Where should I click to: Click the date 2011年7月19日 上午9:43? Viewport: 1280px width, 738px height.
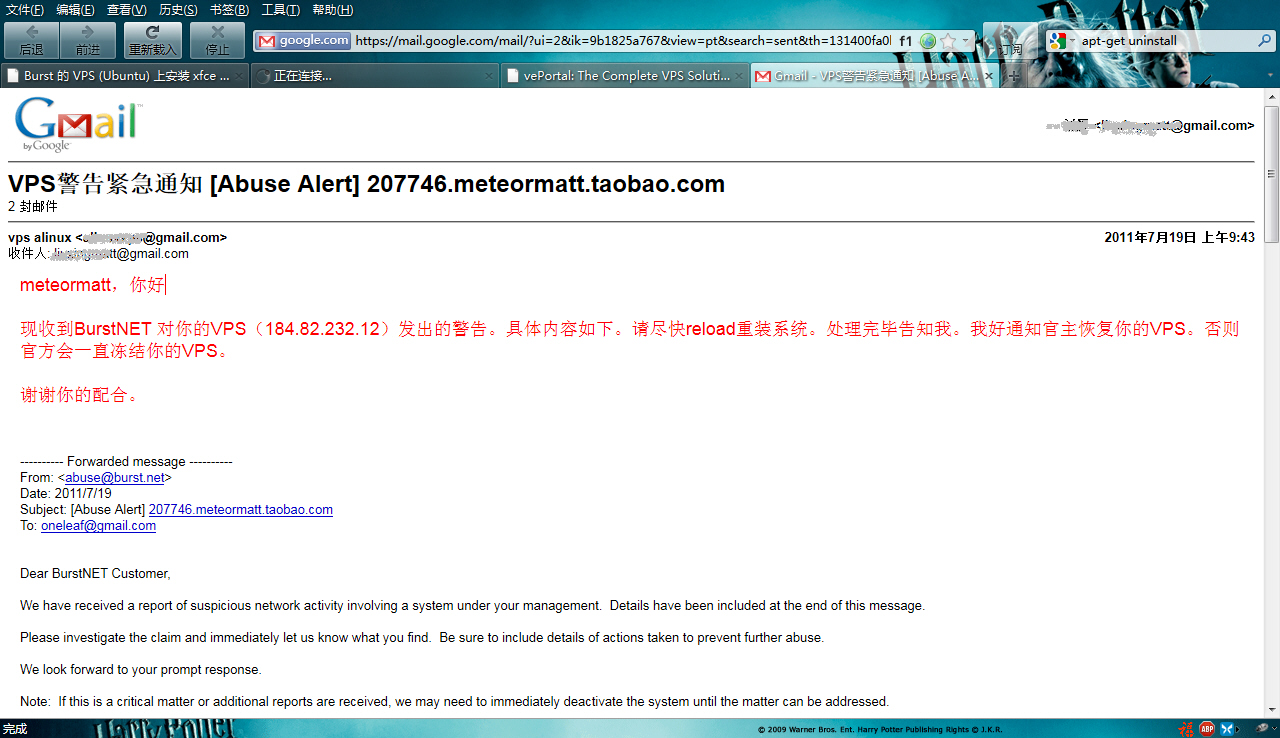[x=1179, y=238]
